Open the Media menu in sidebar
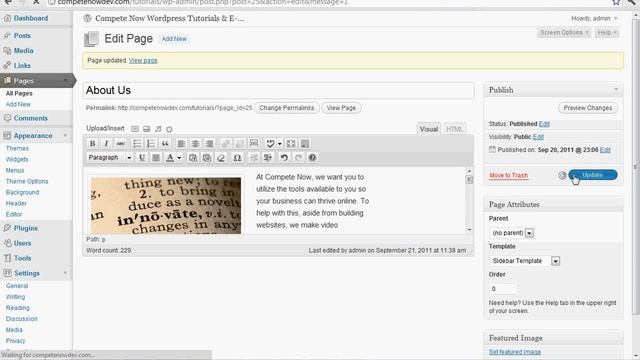 tap(24, 51)
